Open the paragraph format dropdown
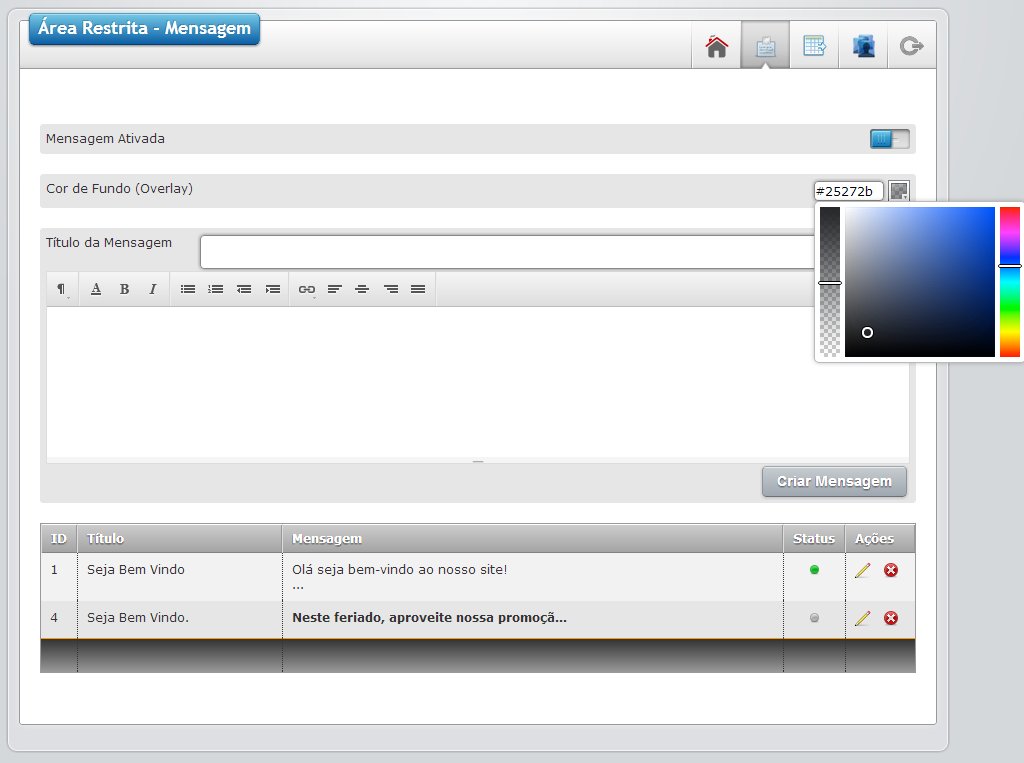 point(61,289)
